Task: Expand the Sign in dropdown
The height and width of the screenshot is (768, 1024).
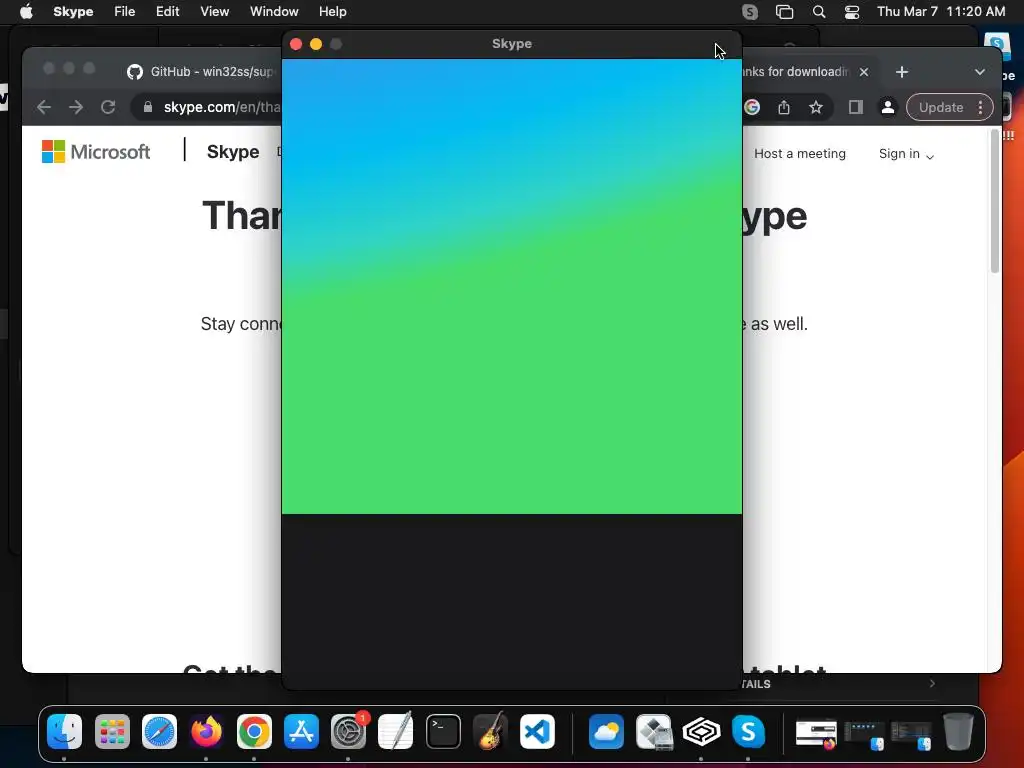Action: pos(906,154)
